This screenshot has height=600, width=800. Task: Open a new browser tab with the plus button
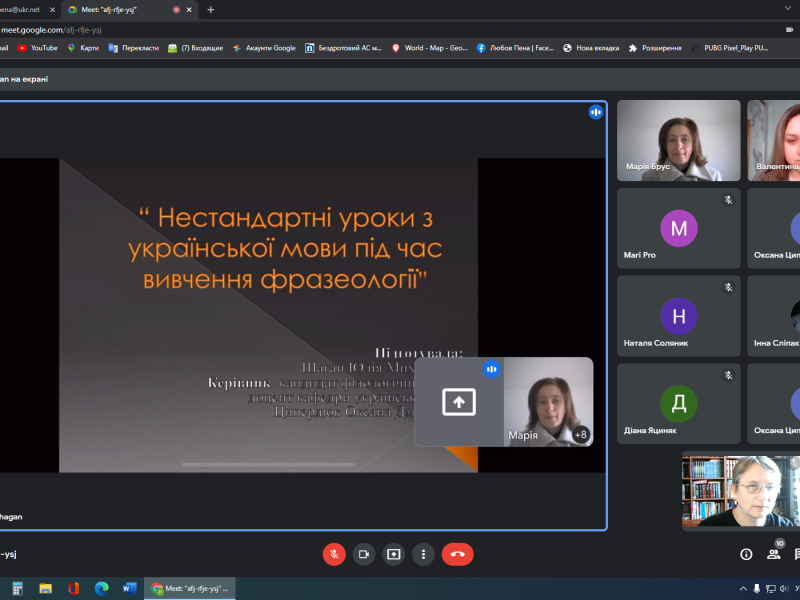[210, 10]
